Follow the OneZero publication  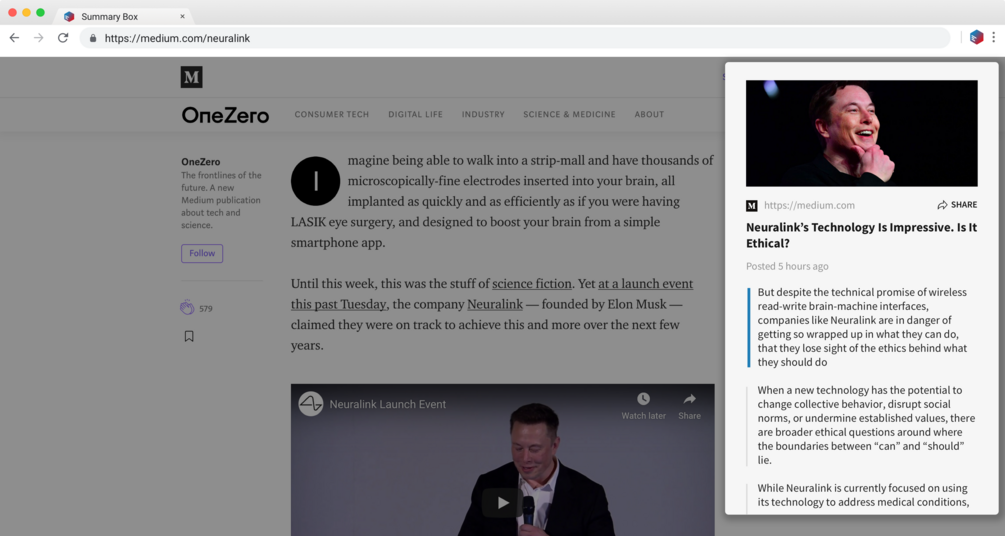(202, 253)
